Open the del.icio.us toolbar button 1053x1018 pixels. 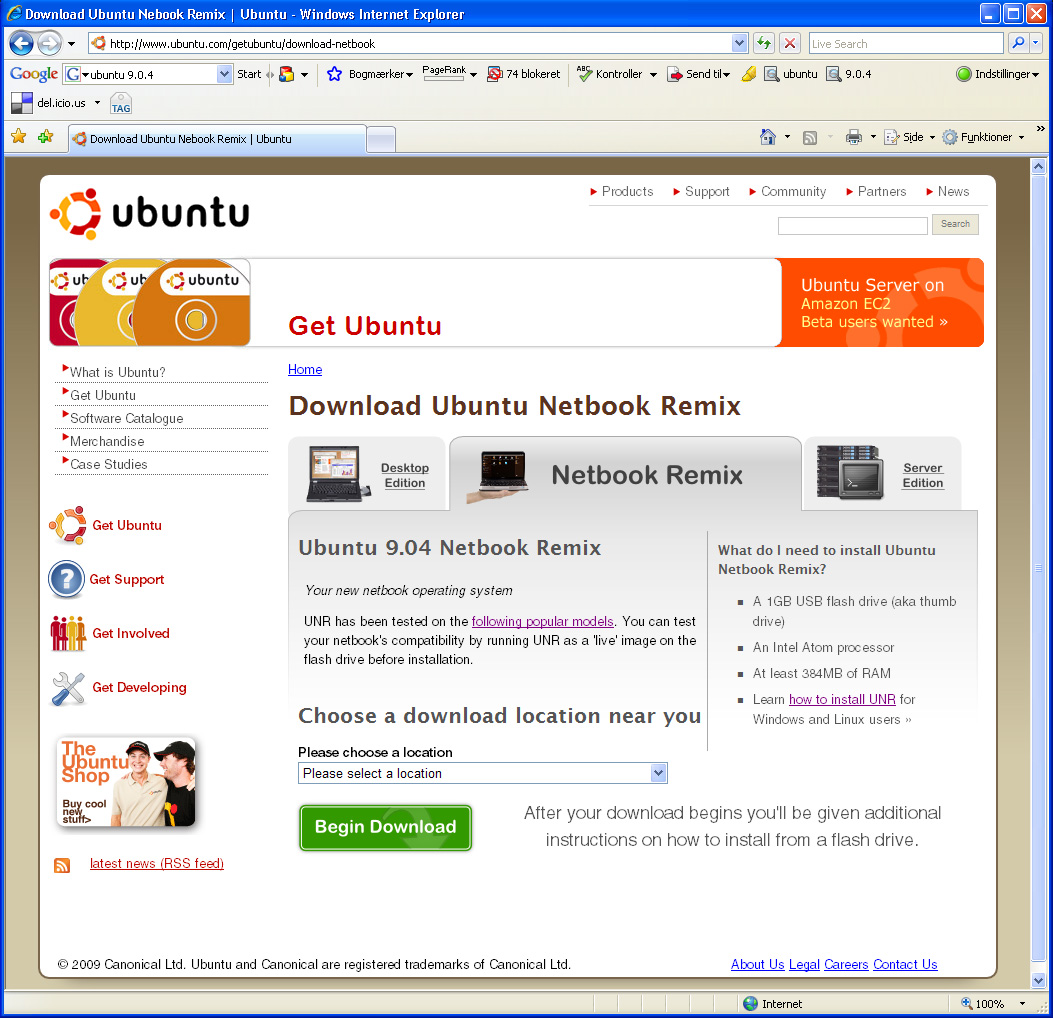[x=48, y=103]
